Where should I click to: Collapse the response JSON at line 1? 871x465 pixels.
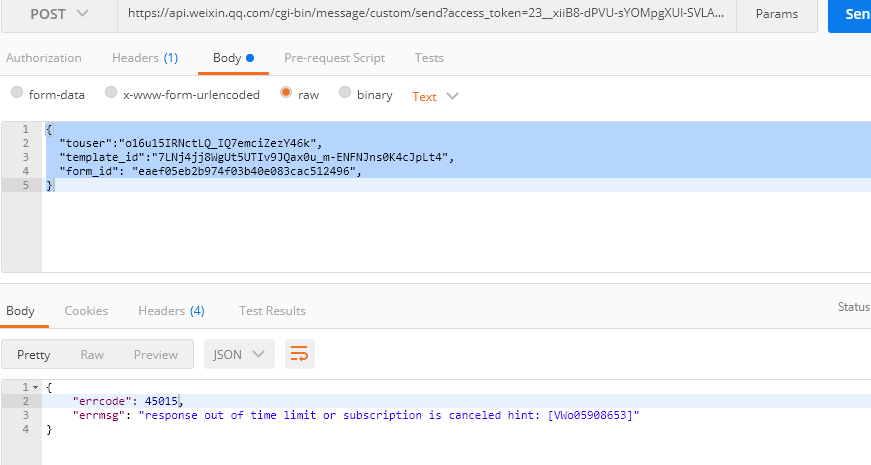(36, 387)
